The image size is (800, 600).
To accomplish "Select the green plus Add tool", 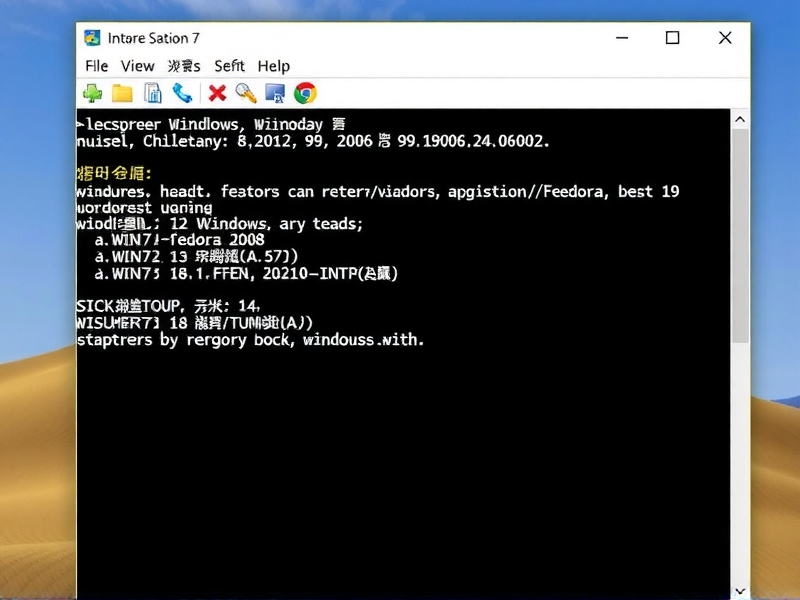I will [x=91, y=92].
